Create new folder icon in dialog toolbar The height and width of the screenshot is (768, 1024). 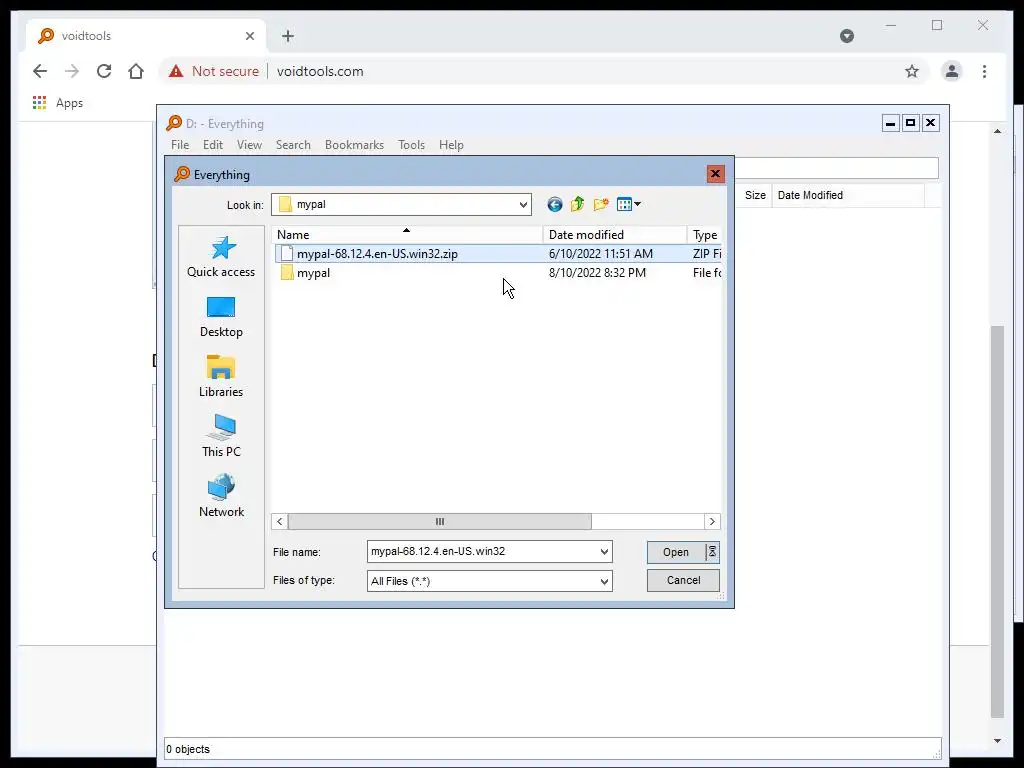click(x=601, y=204)
